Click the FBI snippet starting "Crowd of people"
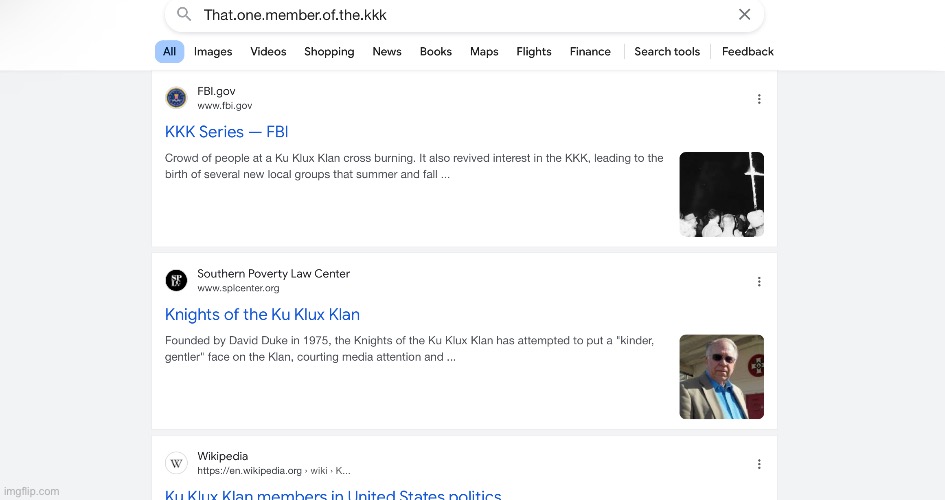Image resolution: width=945 pixels, height=500 pixels. click(x=414, y=166)
